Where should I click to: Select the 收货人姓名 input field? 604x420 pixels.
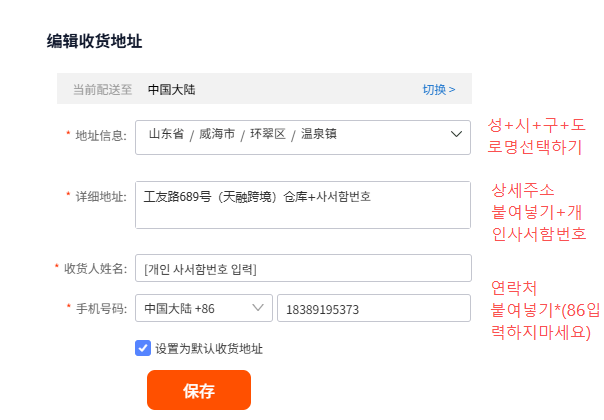point(303,268)
